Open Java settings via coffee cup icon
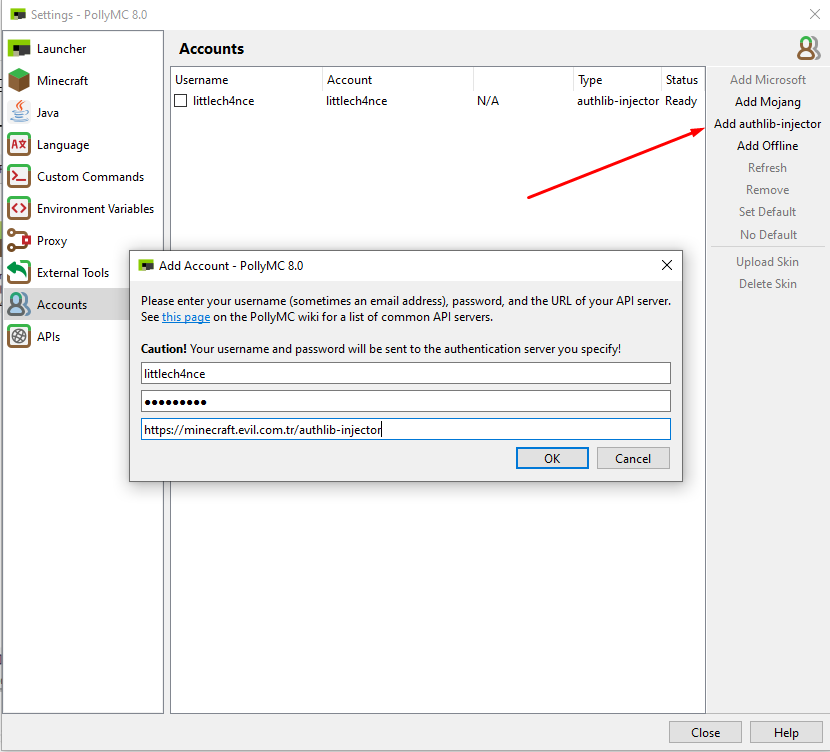The width and height of the screenshot is (830, 752). click(19, 112)
